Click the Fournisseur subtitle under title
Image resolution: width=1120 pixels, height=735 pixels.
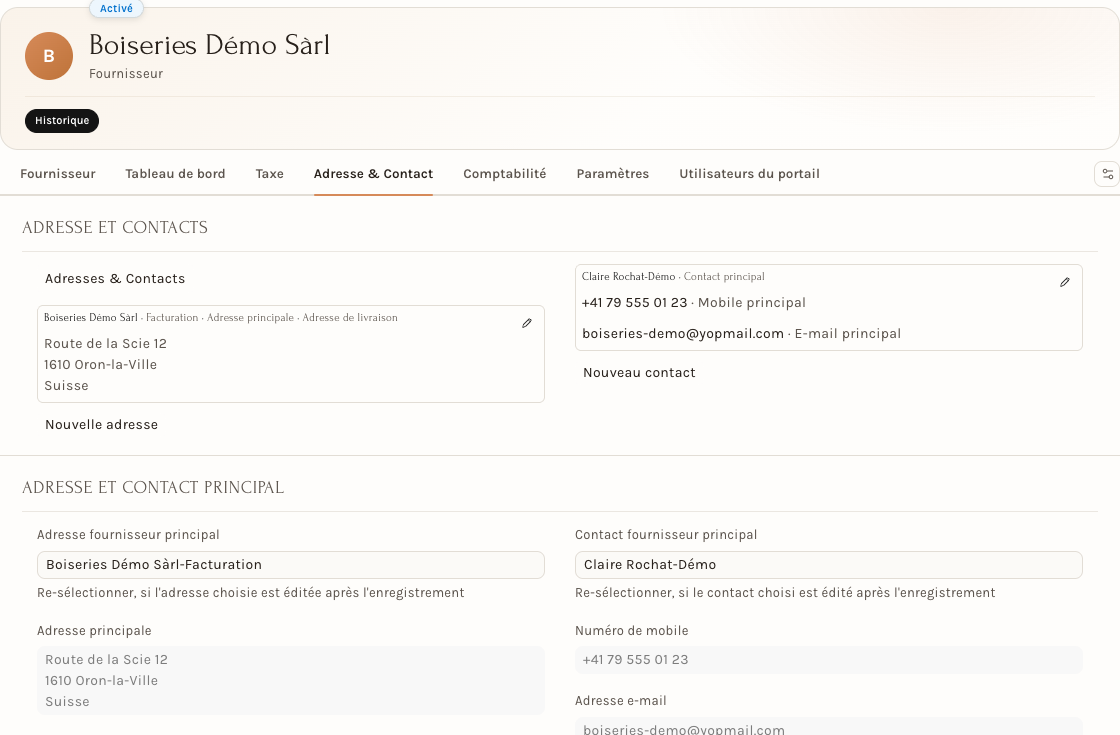(x=126, y=74)
